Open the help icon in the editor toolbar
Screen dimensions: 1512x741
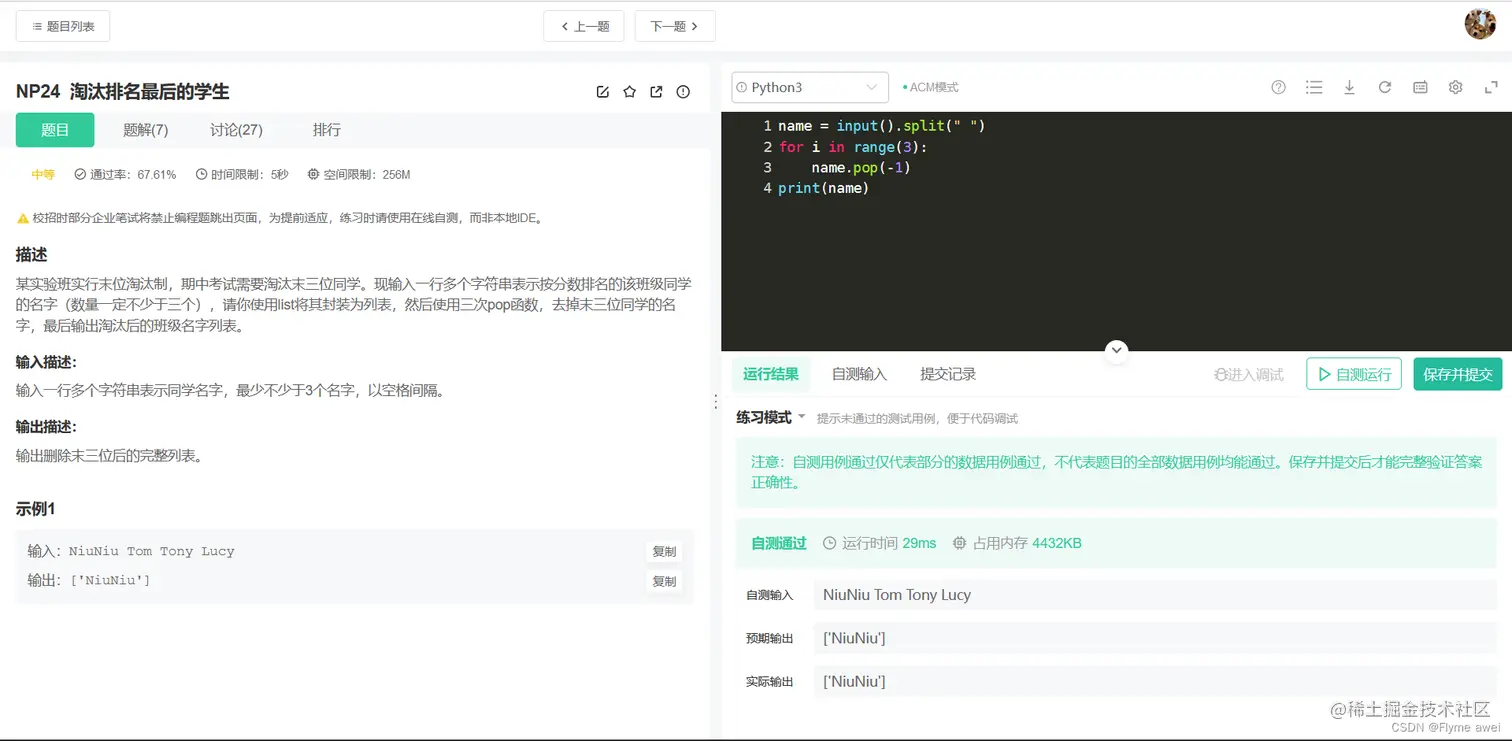click(x=1278, y=87)
